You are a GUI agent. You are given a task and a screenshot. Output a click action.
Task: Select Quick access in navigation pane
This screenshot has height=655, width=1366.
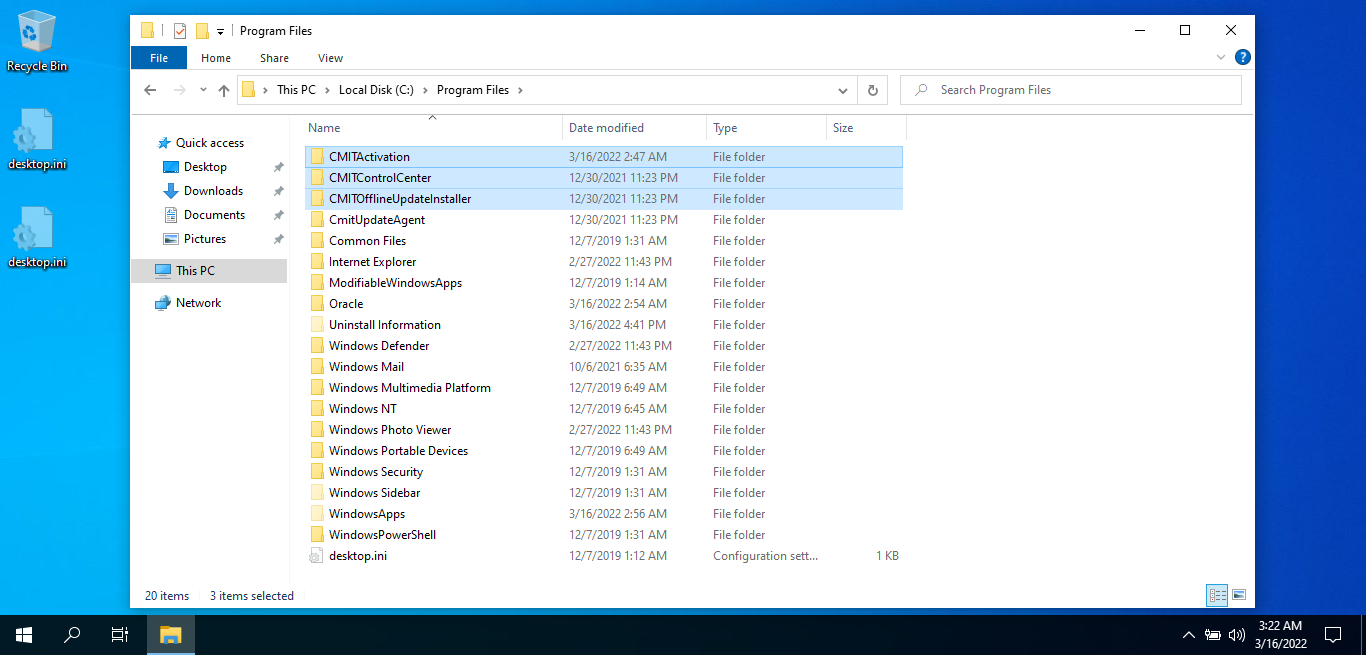click(209, 143)
